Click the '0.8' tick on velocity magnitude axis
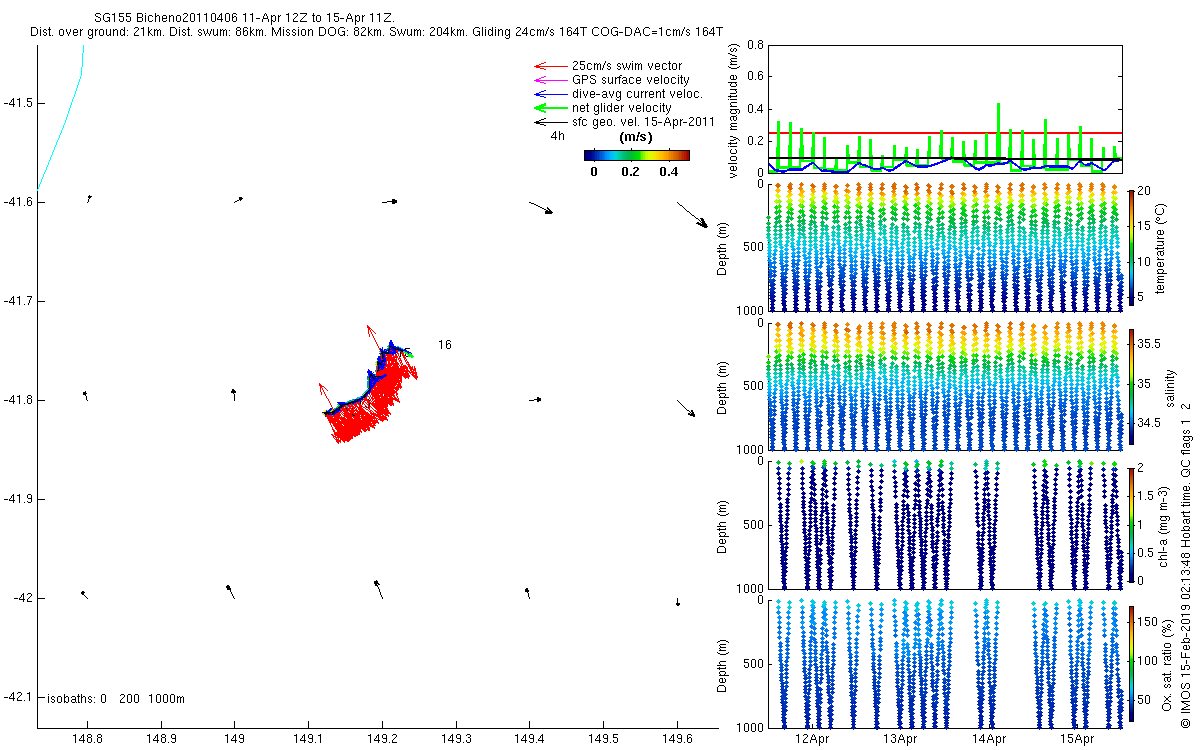The height and width of the screenshot is (750, 1200). [754, 46]
